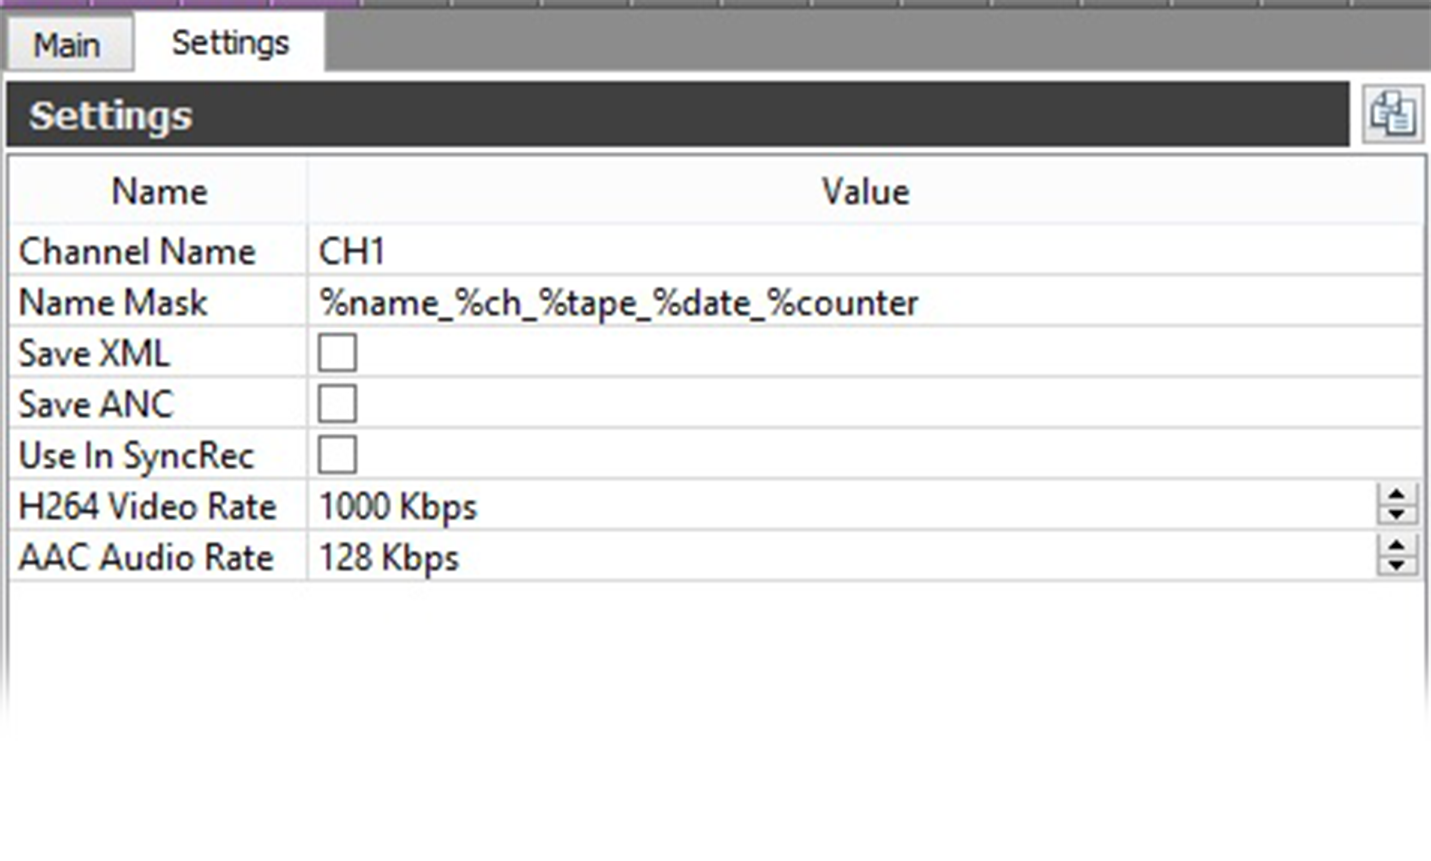This screenshot has width=1431, height=861.
Task: Click the Name column header
Action: 158,191
